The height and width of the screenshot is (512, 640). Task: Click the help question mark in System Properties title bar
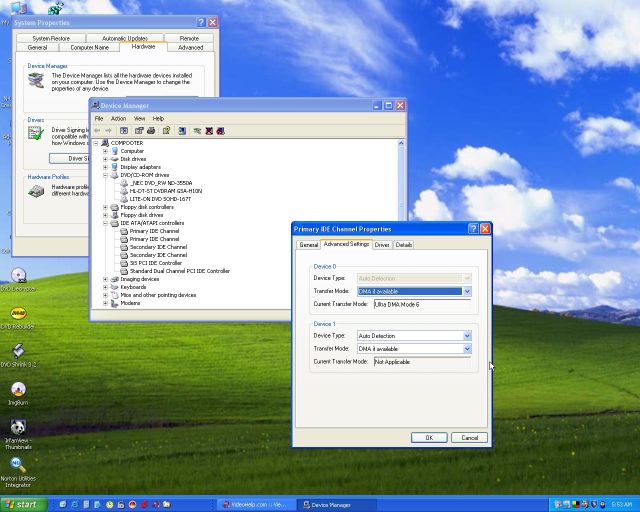pos(201,22)
